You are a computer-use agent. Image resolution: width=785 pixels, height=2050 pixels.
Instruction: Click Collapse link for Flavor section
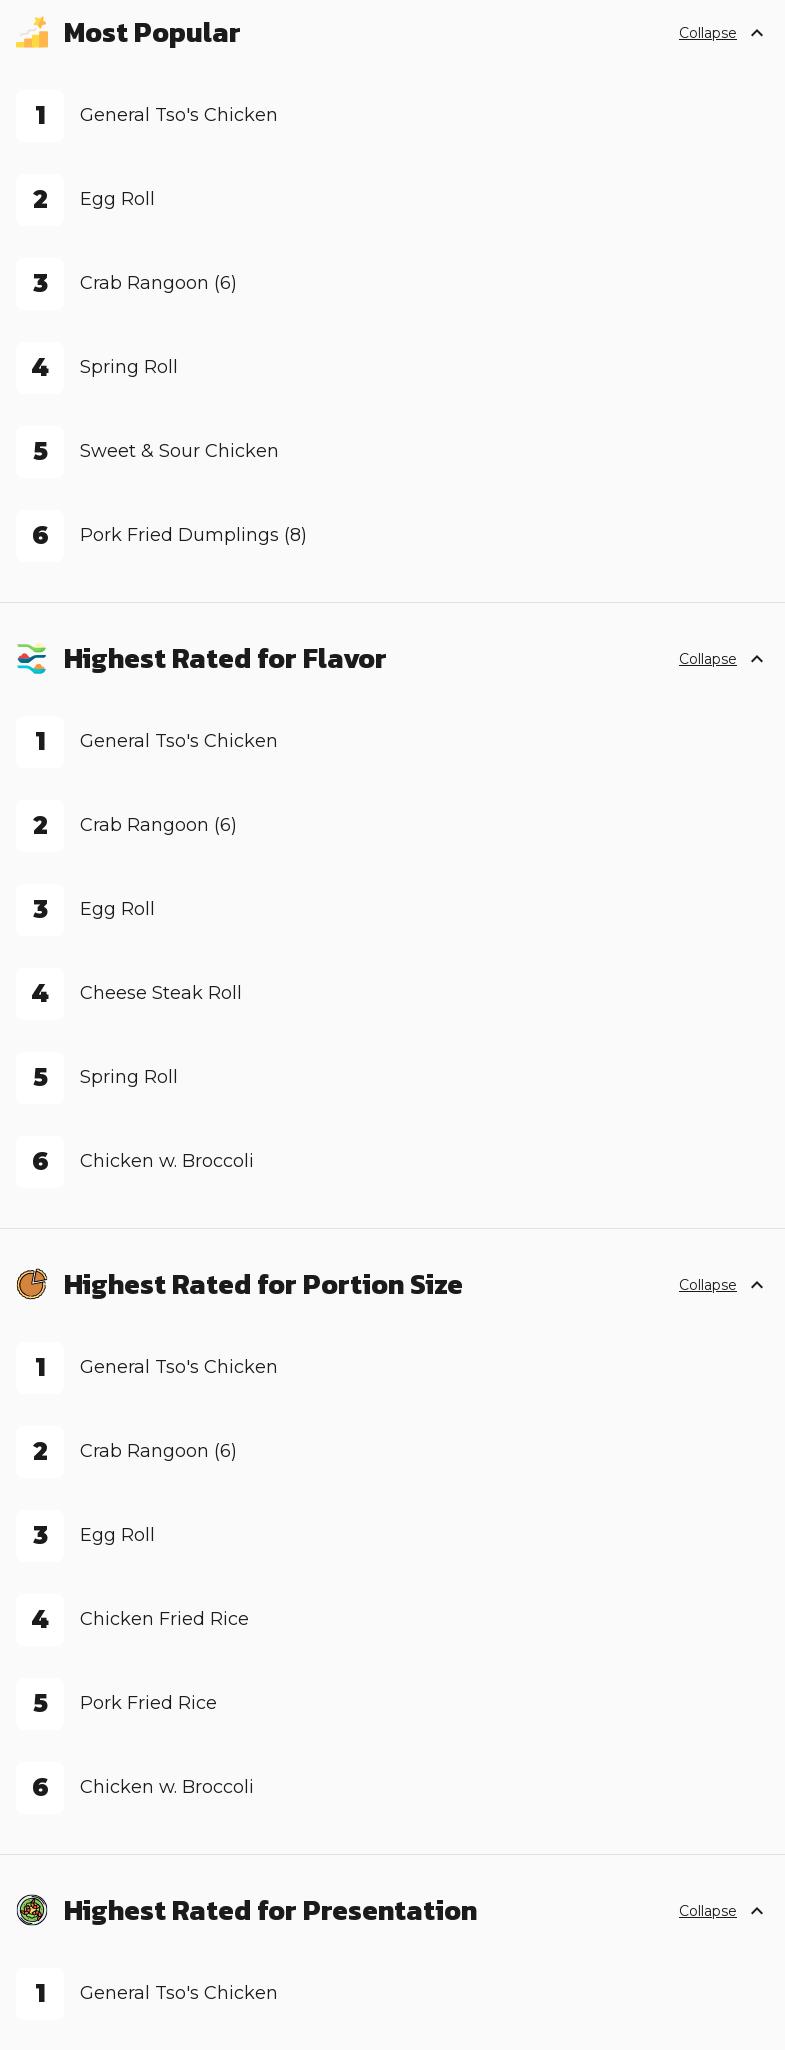tap(708, 659)
